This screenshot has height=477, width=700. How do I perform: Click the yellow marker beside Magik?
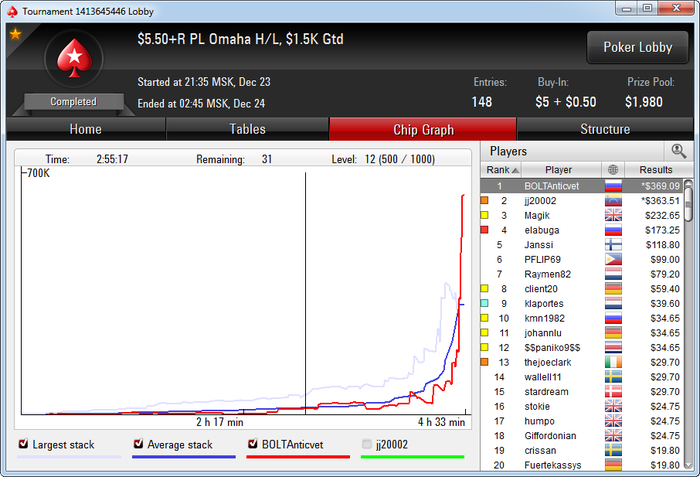[484, 215]
